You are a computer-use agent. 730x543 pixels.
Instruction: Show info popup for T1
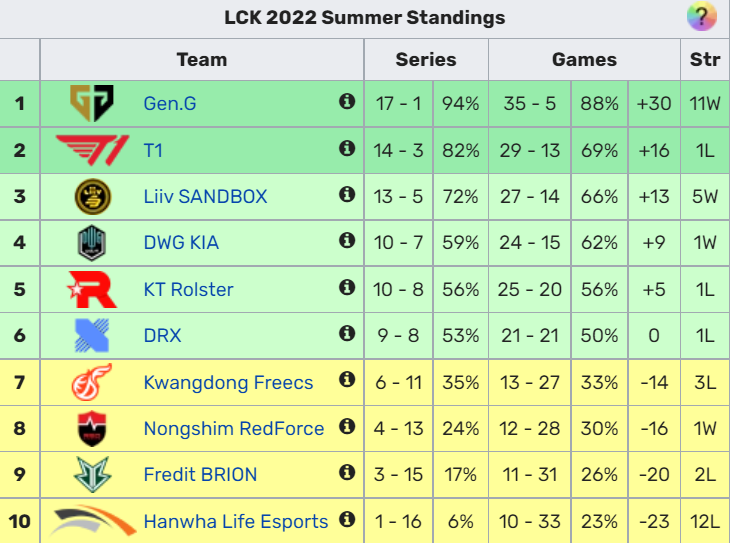tap(347, 148)
